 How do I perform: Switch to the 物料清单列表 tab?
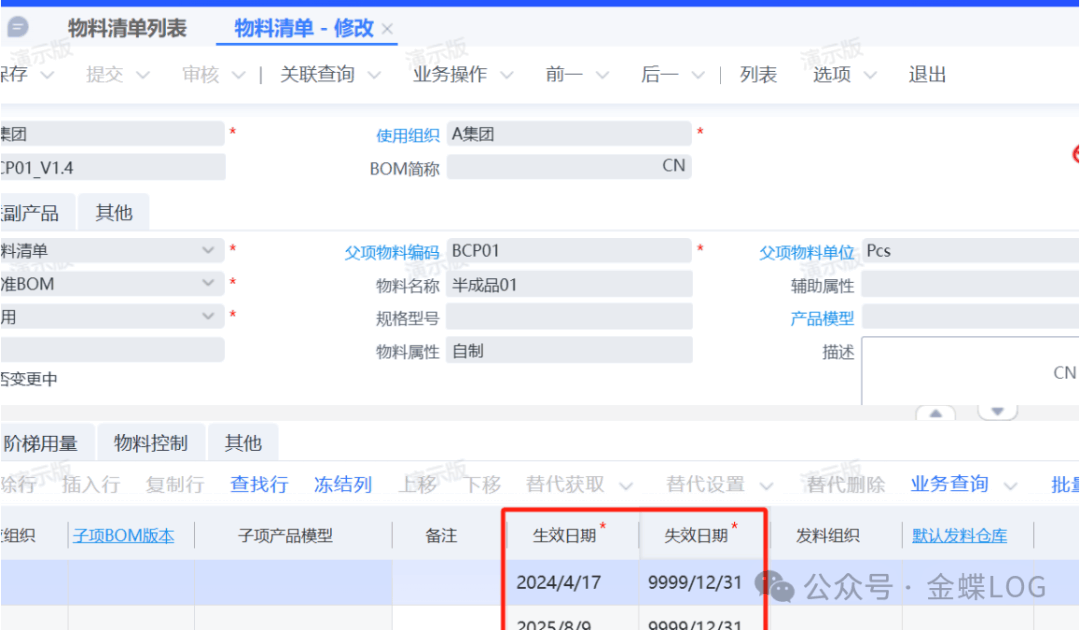(x=127, y=28)
